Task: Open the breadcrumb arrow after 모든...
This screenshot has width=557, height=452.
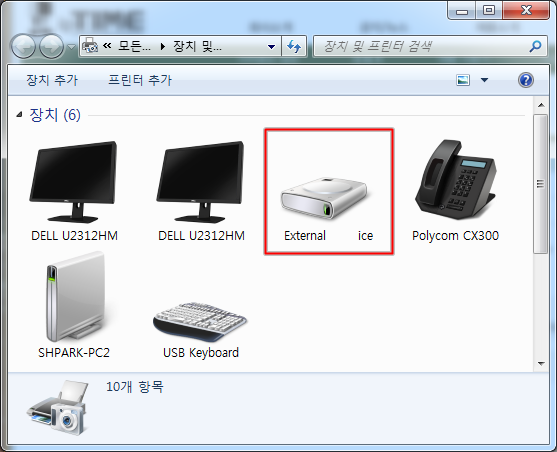Action: click(x=162, y=47)
